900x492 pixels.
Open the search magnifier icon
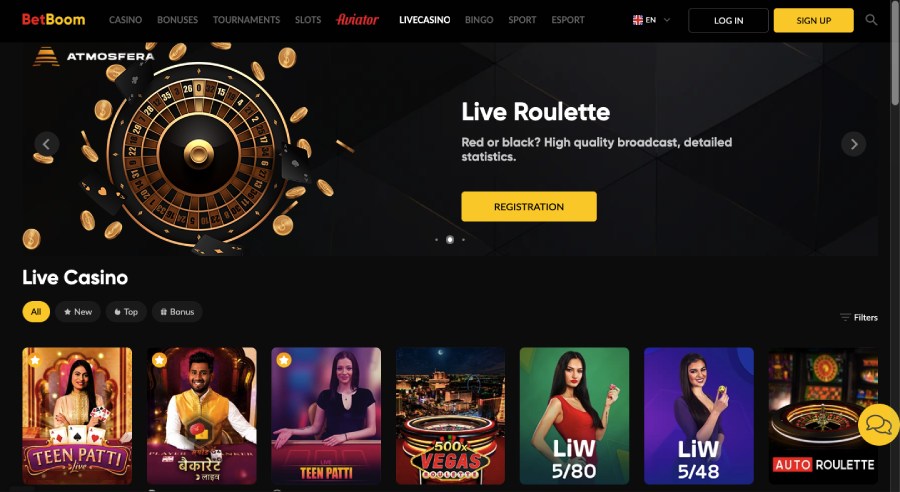pos(871,20)
